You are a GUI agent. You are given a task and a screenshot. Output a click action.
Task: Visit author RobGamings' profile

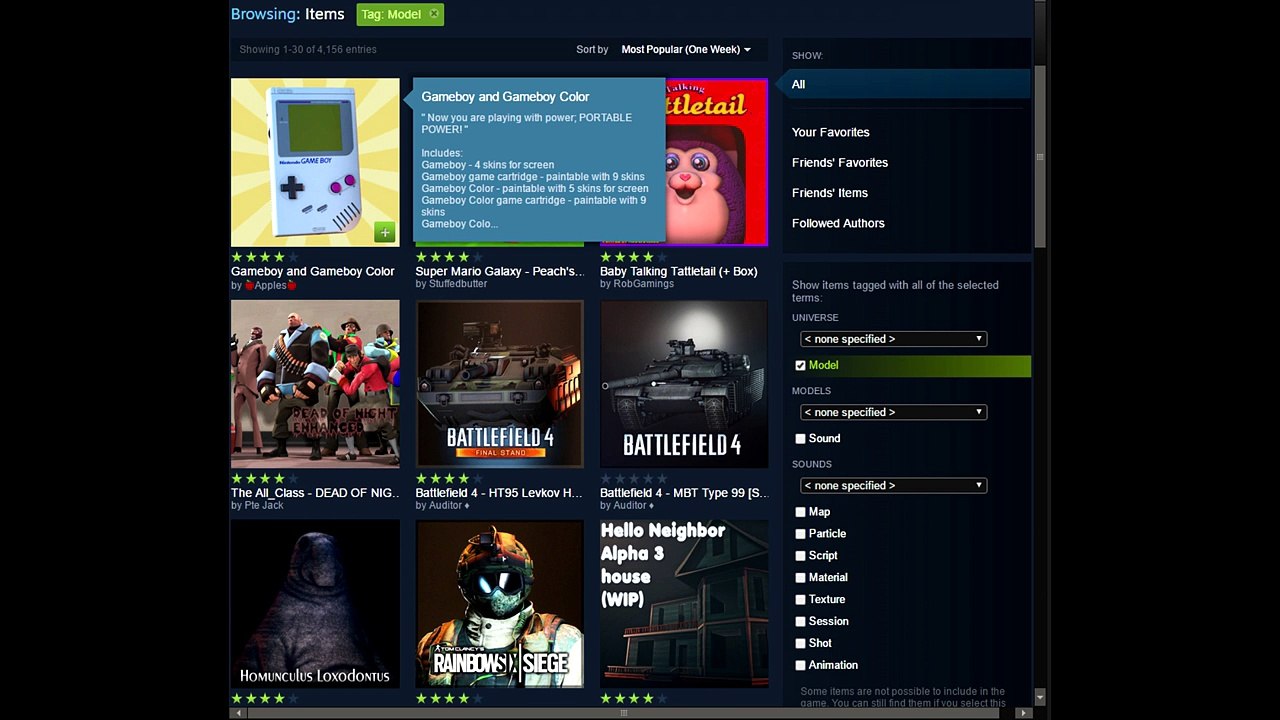pos(644,284)
